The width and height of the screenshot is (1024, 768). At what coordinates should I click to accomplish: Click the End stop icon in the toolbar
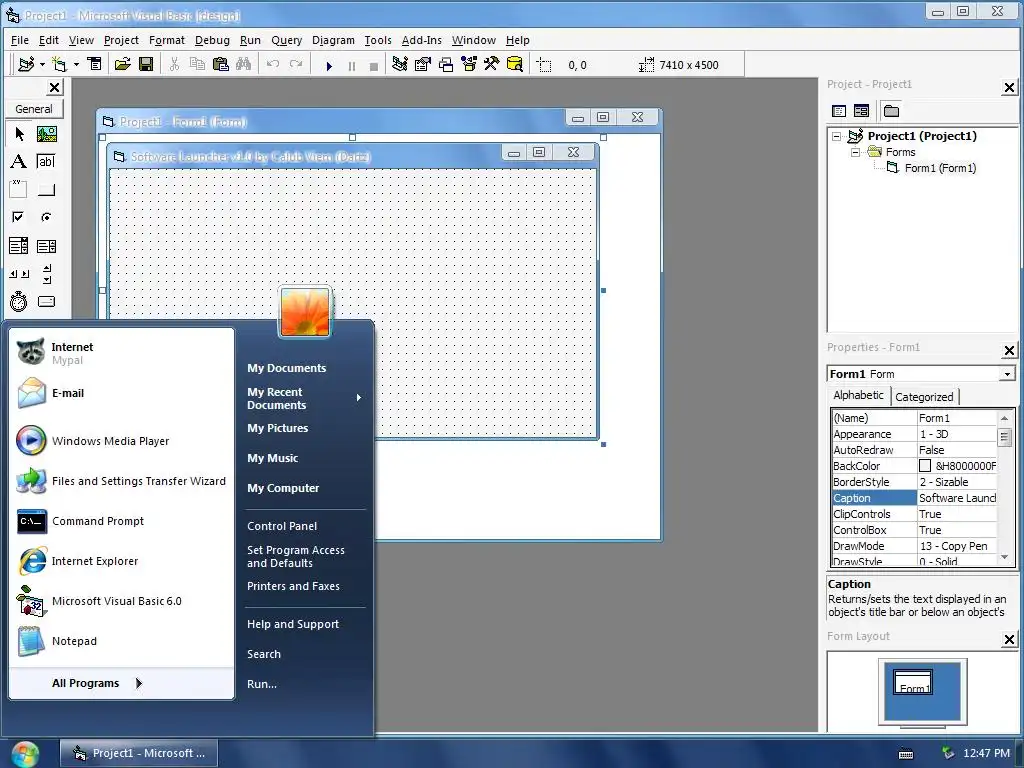pyautogui.click(x=374, y=66)
